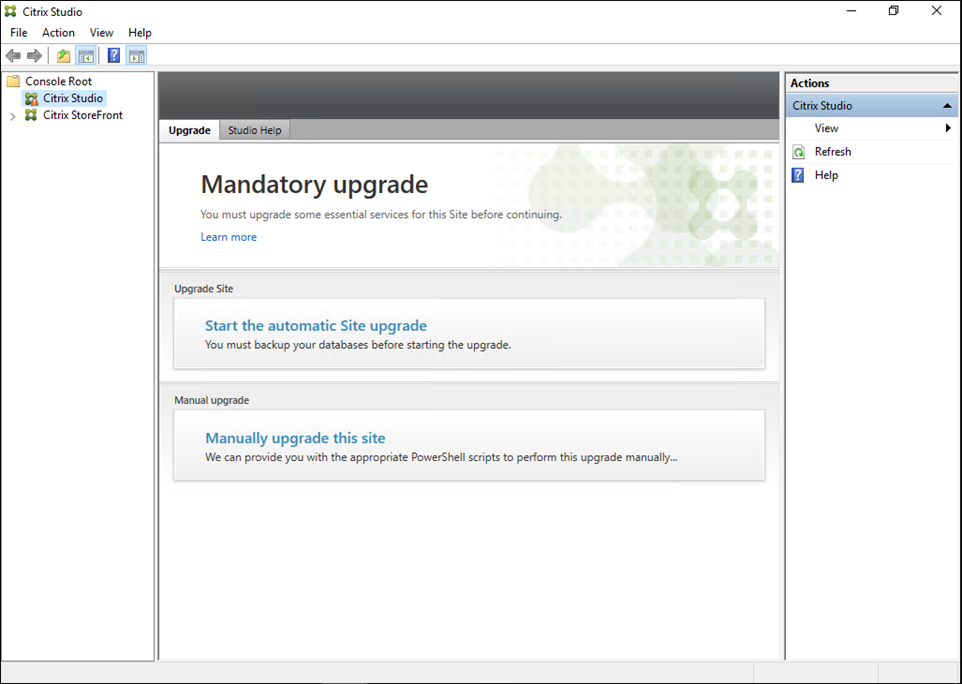Click the Up one level folder icon
Image resolution: width=962 pixels, height=684 pixels.
[63, 56]
